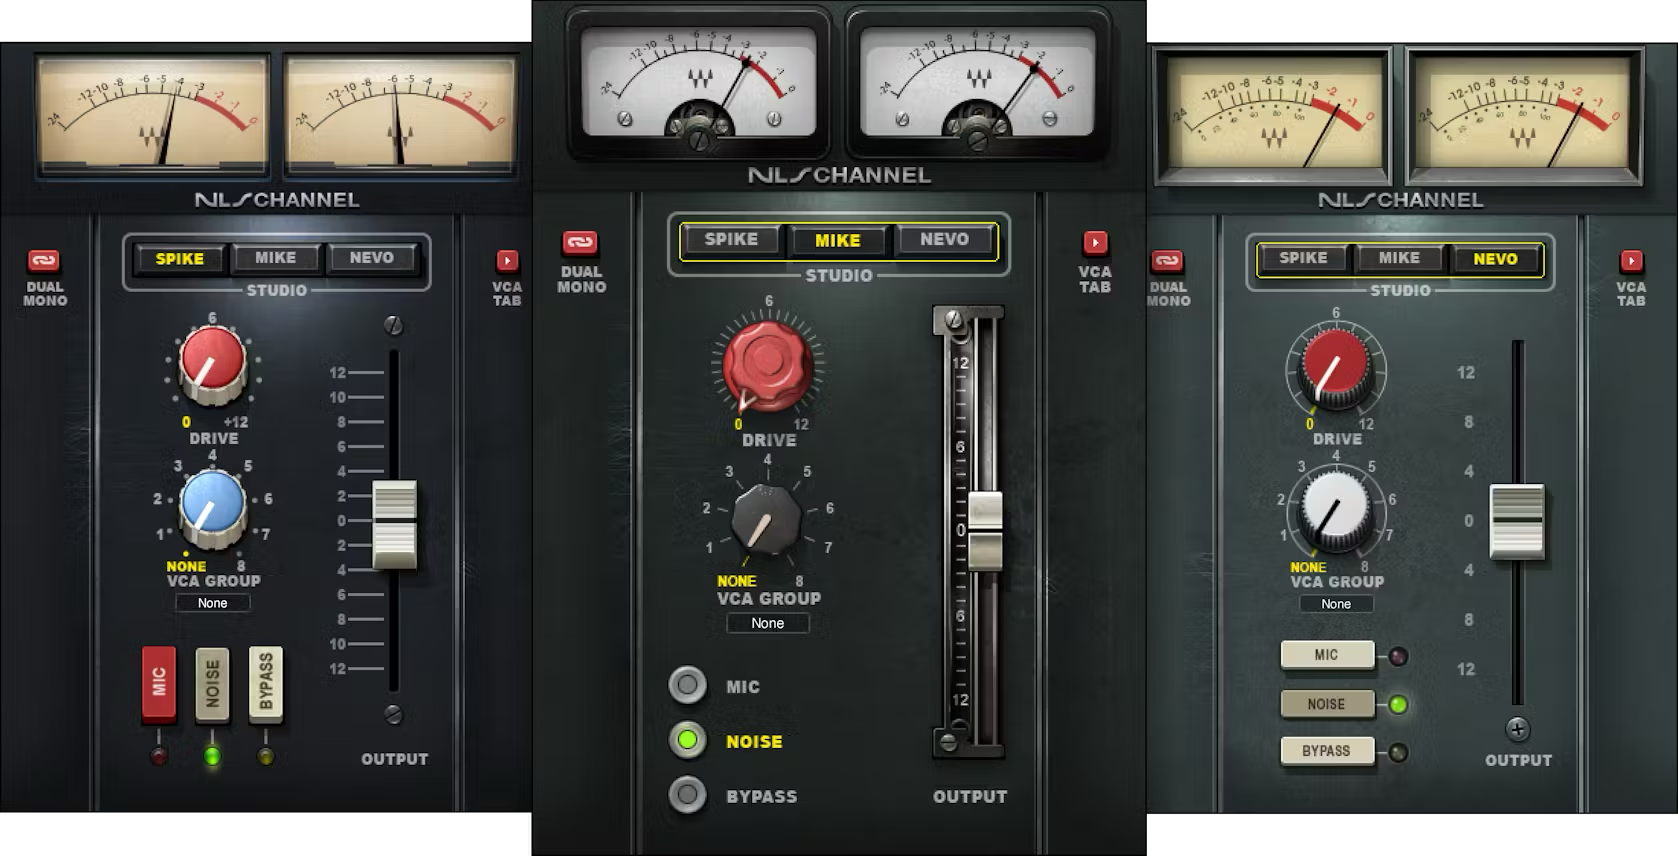Image resolution: width=1678 pixels, height=856 pixels.
Task: Click the bottom screw below Spike output fader
Action: pos(394,714)
